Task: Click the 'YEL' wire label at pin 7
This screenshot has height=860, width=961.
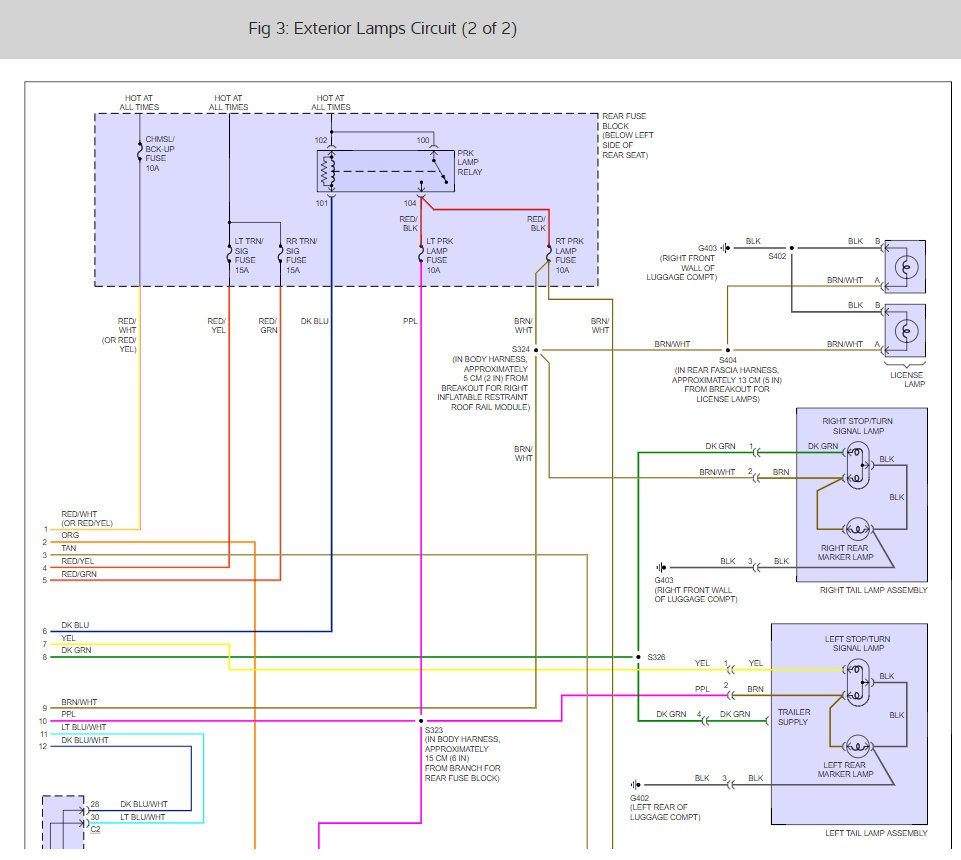Action: click(x=68, y=638)
